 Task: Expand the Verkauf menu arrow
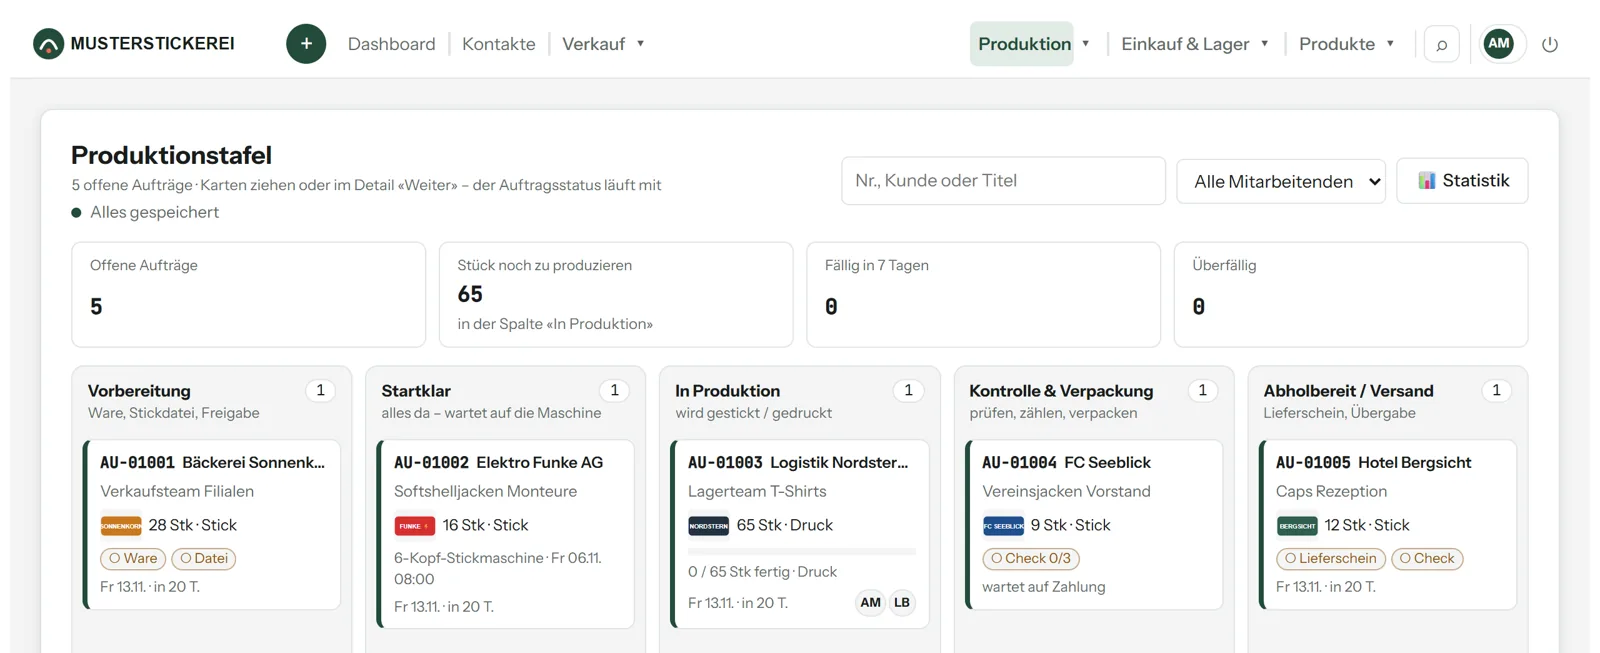(641, 44)
